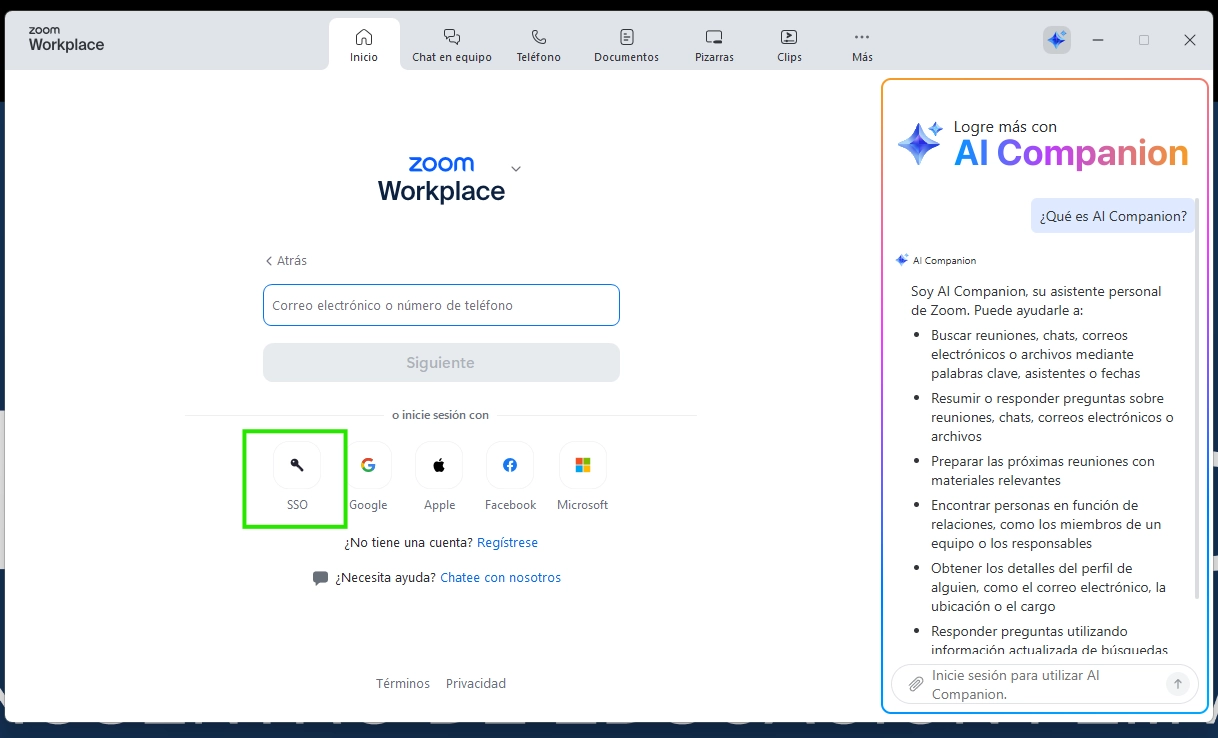Open Chat en equipo tab
1218x738 pixels.
452,45
